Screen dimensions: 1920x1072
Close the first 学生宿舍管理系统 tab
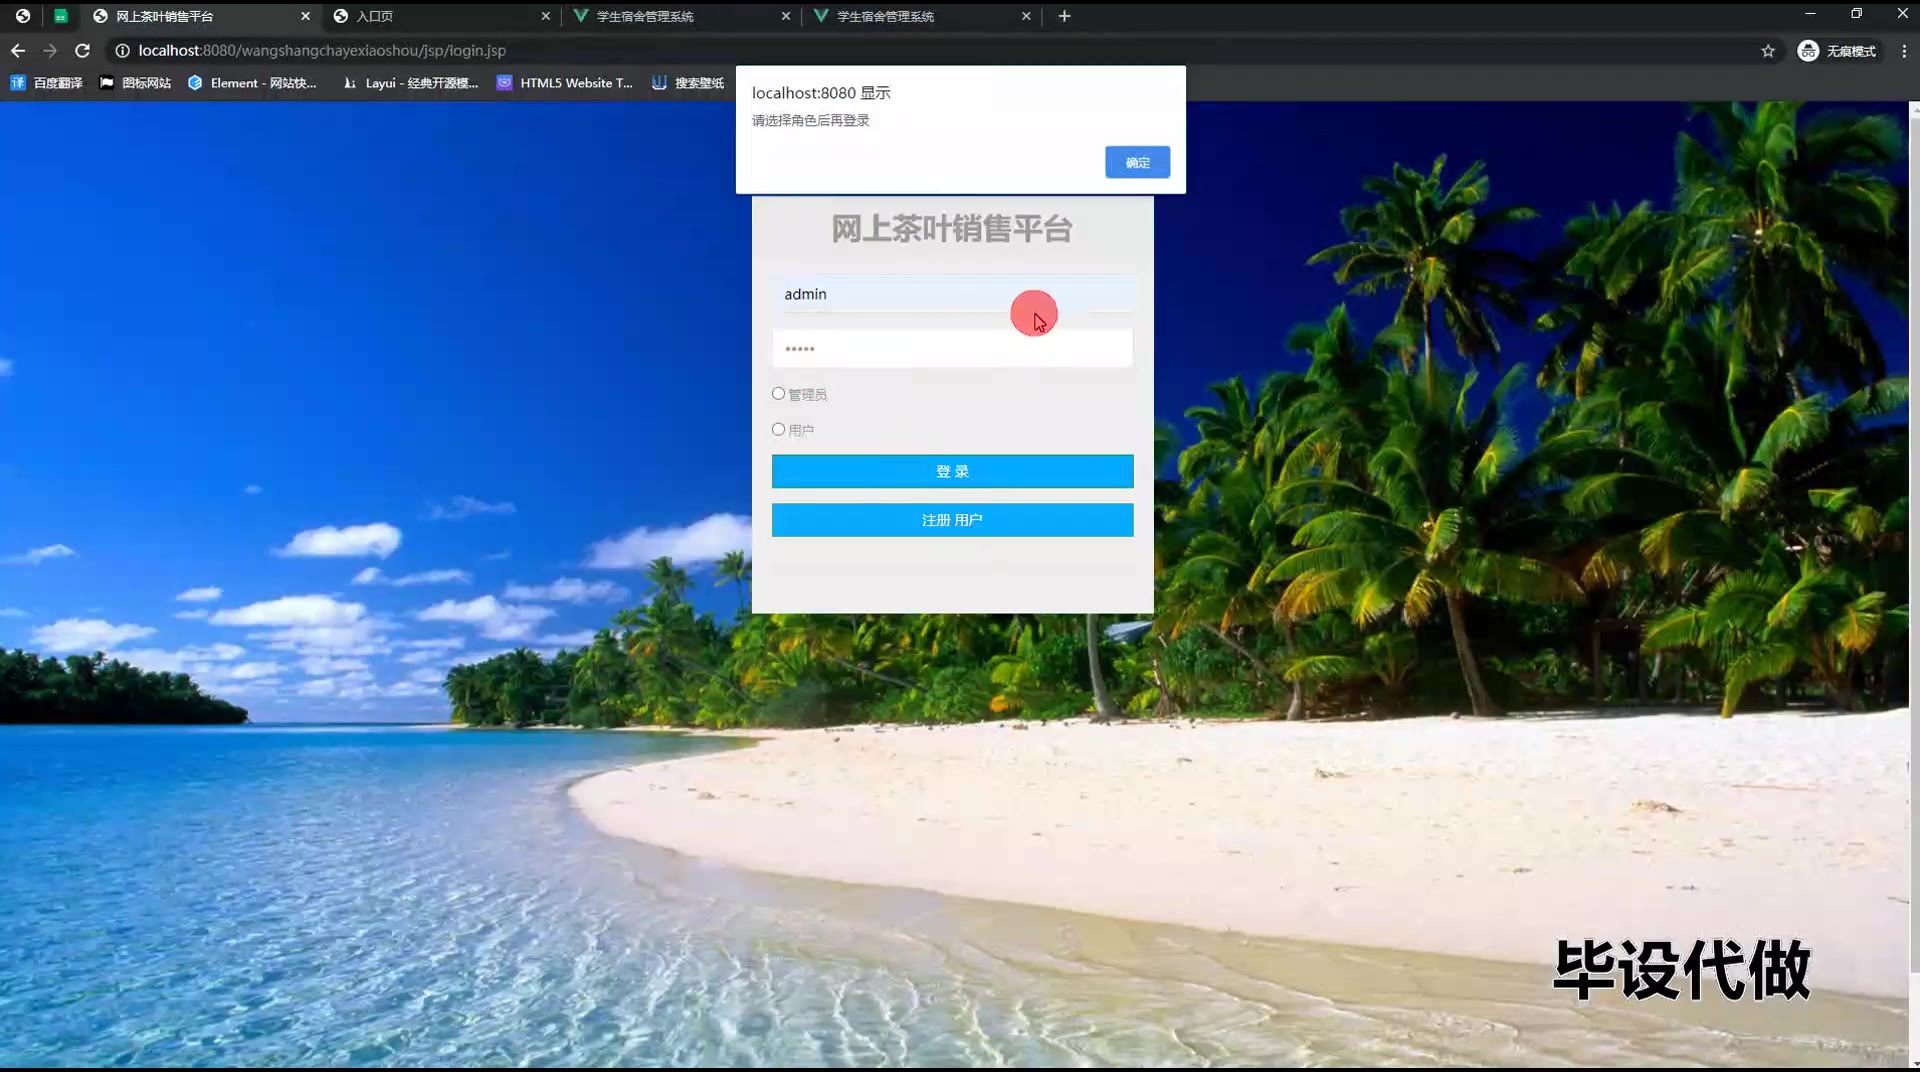coord(786,16)
